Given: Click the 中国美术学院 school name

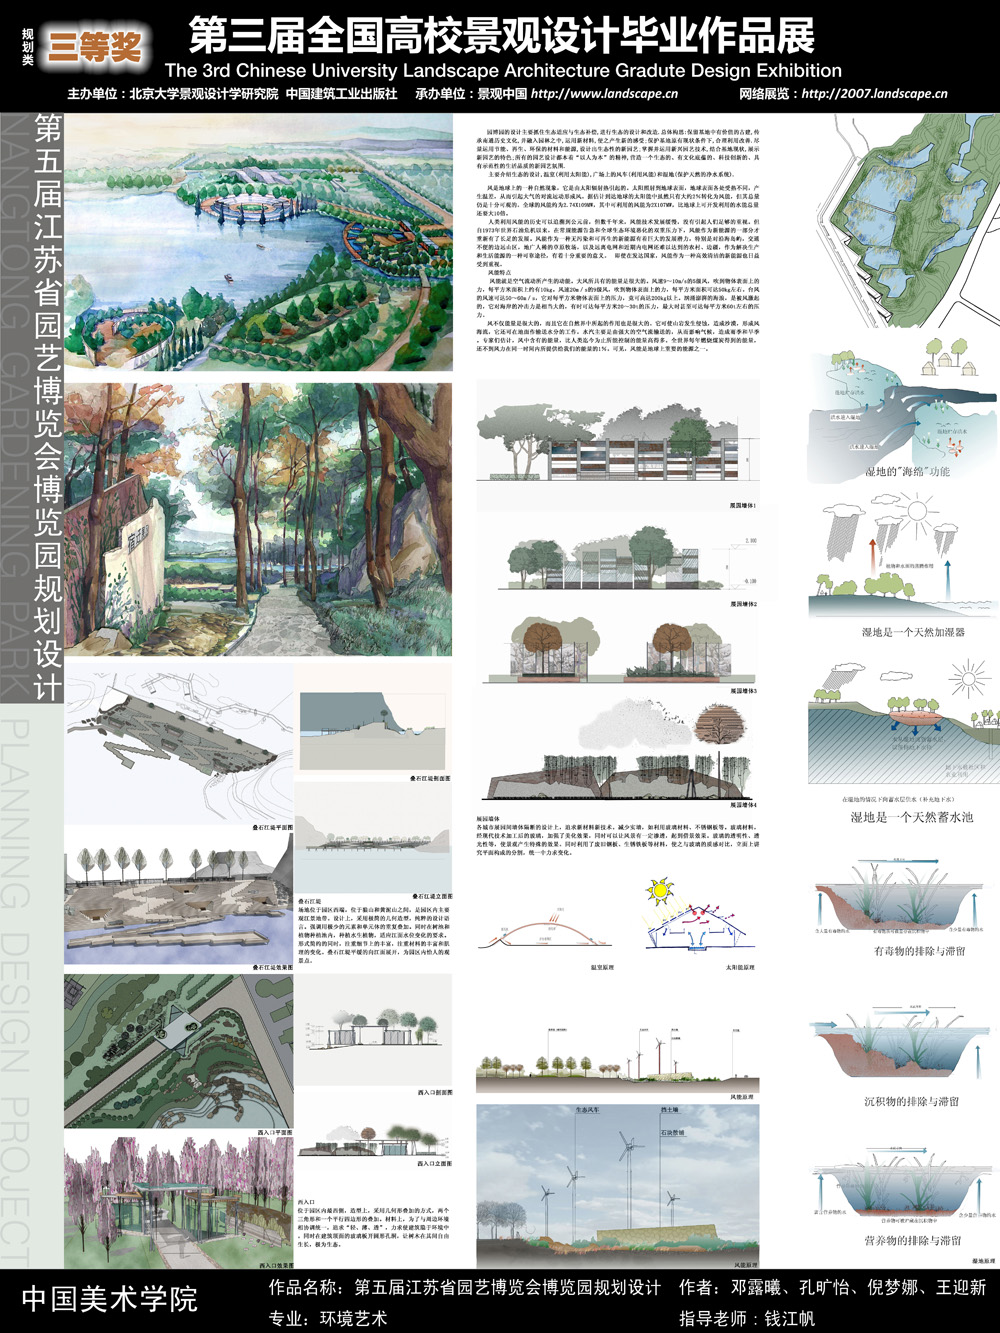Looking at the screenshot, I should 109,1299.
